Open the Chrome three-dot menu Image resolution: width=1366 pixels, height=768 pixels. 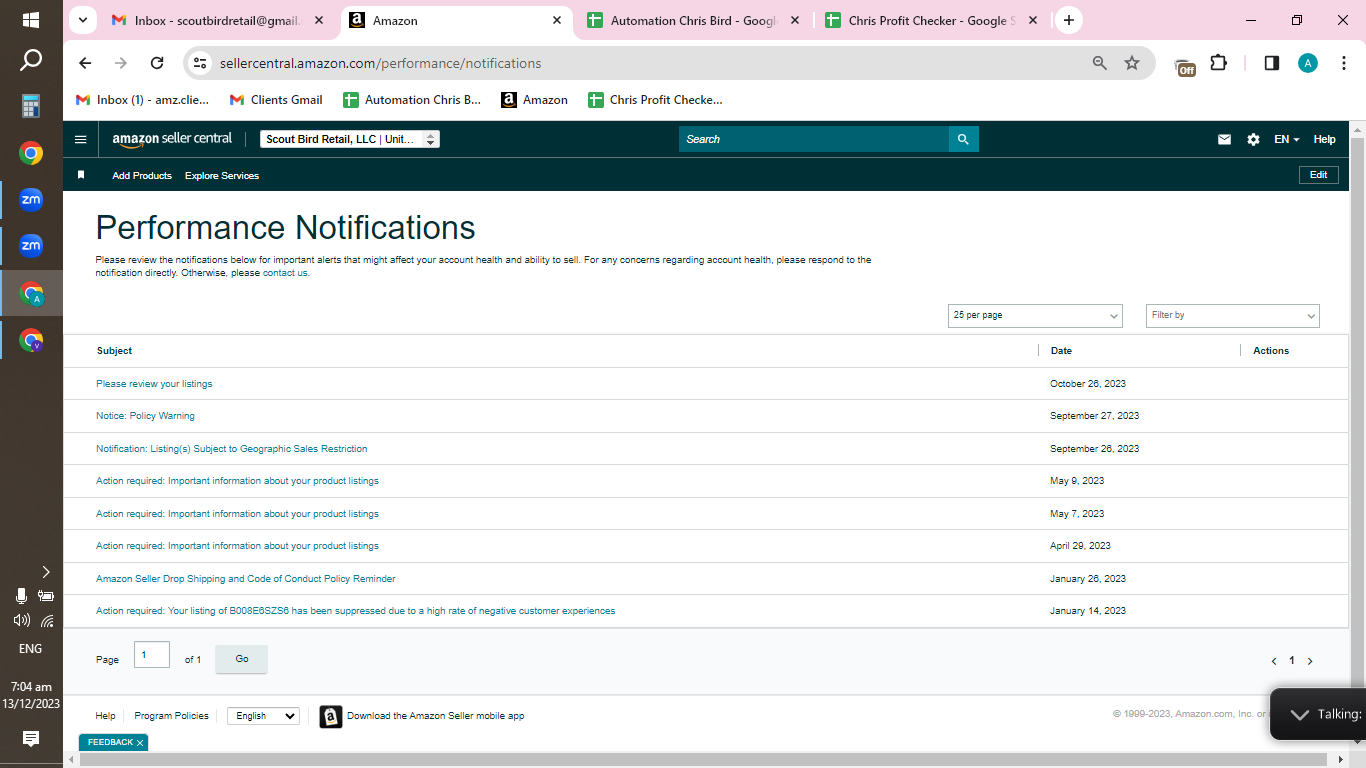pos(1344,63)
